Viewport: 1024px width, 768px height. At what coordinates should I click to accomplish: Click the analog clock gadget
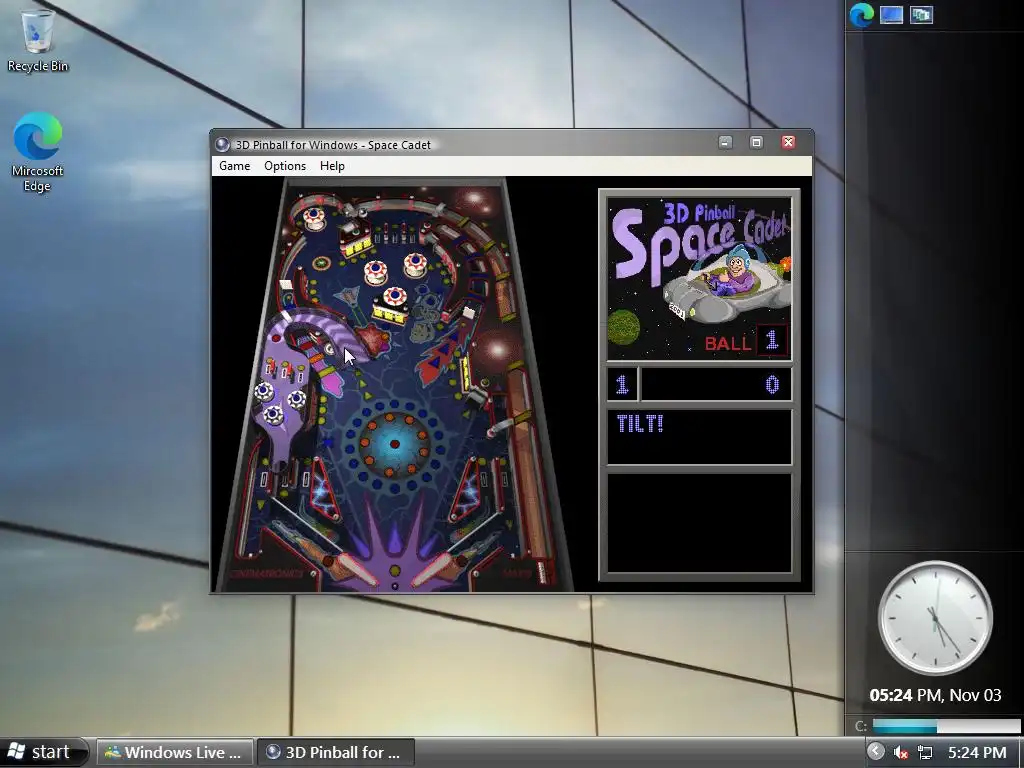coord(935,618)
